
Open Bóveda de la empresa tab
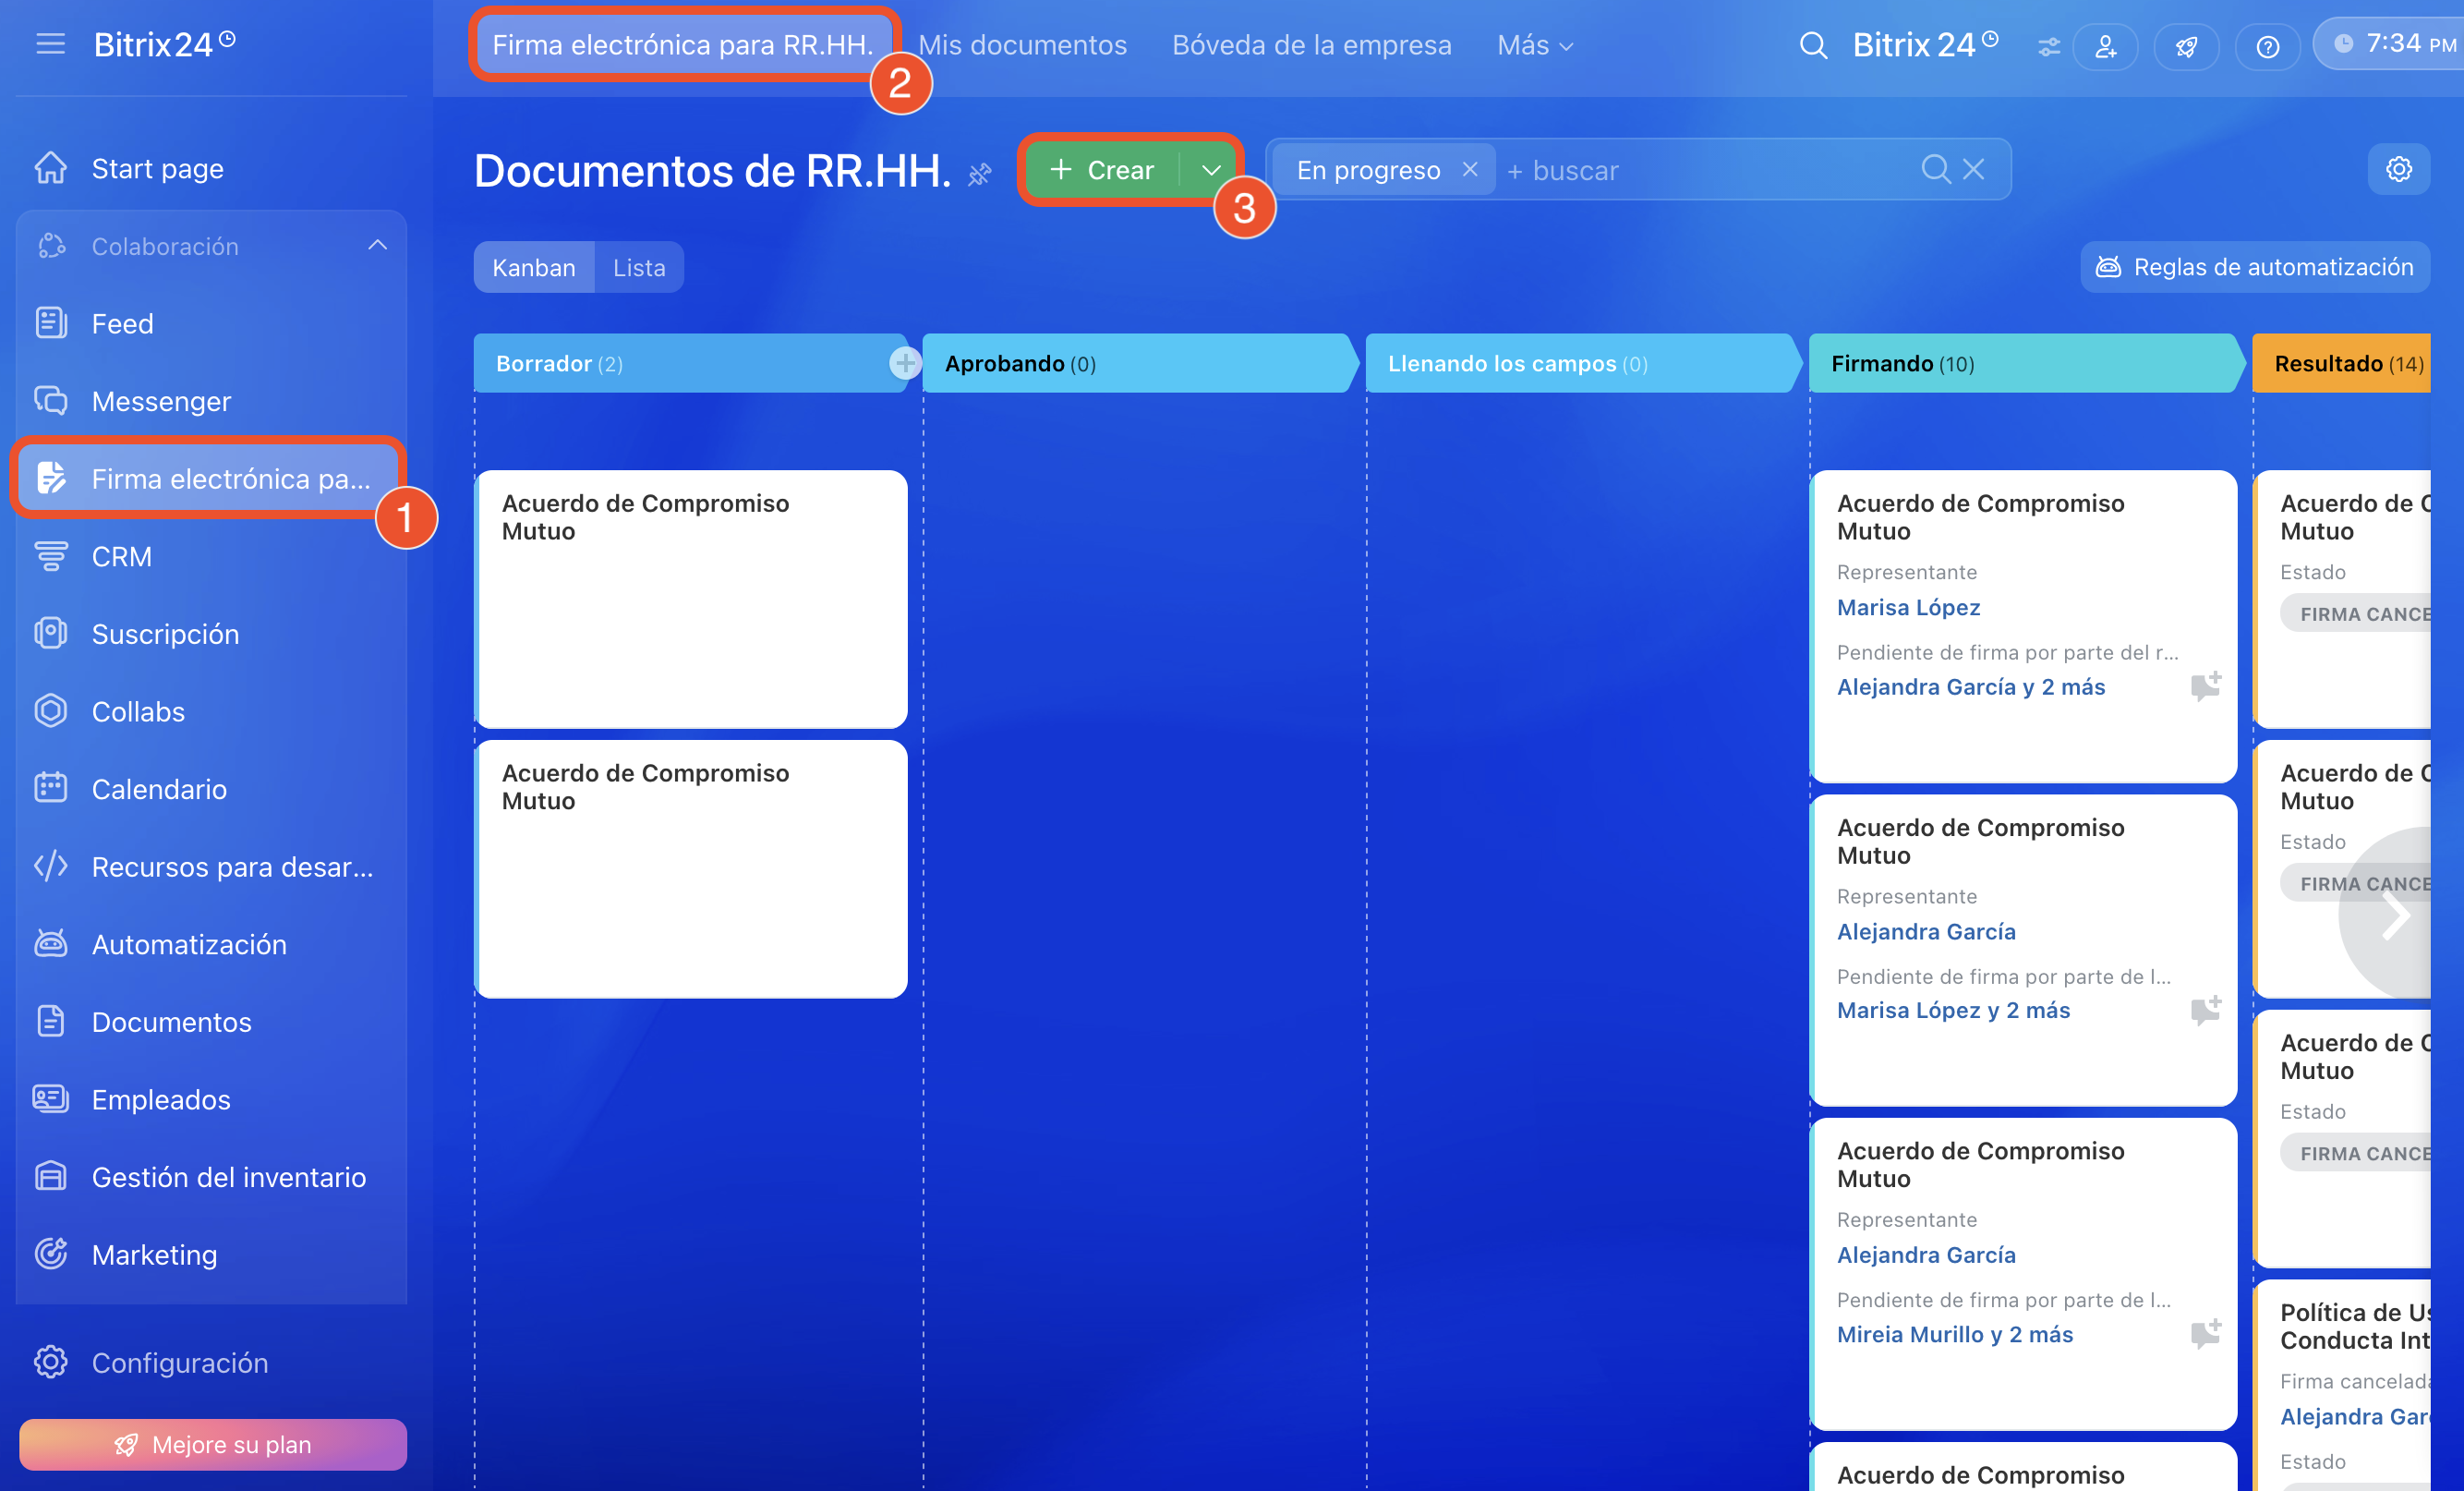tap(1311, 46)
